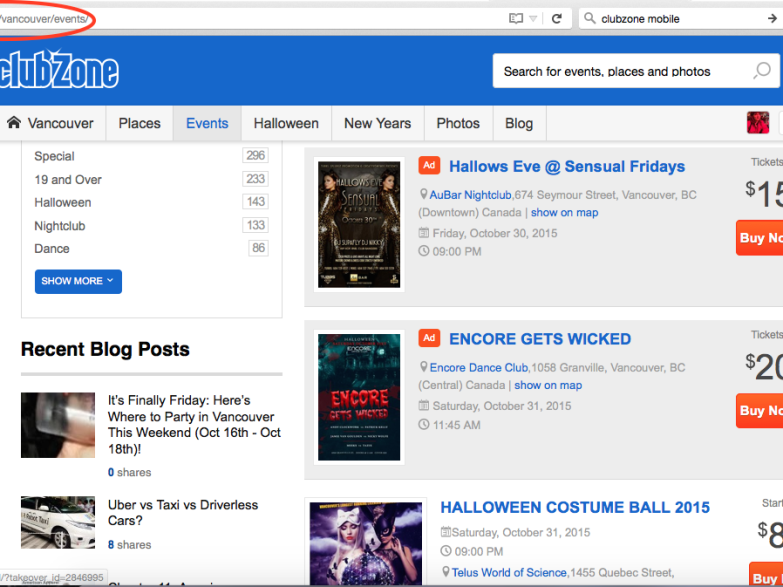Click the 296 count badge
This screenshot has height=587, width=783.
(x=256, y=155)
